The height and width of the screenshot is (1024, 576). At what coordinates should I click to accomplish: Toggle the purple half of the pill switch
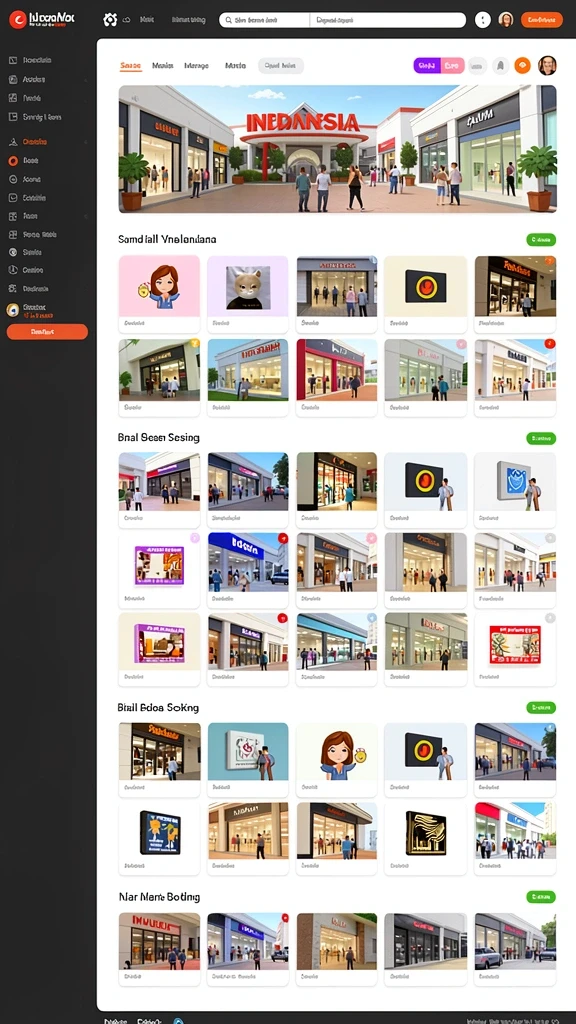click(427, 65)
